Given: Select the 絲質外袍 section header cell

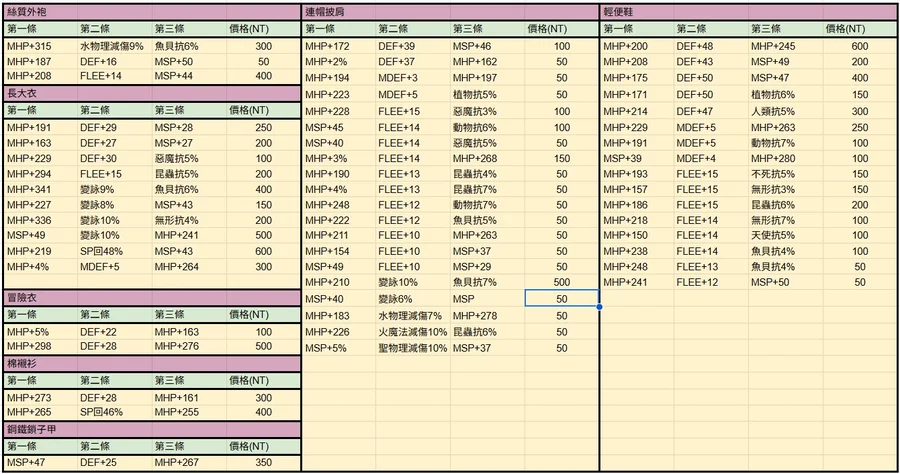Looking at the screenshot, I should [x=40, y=12].
